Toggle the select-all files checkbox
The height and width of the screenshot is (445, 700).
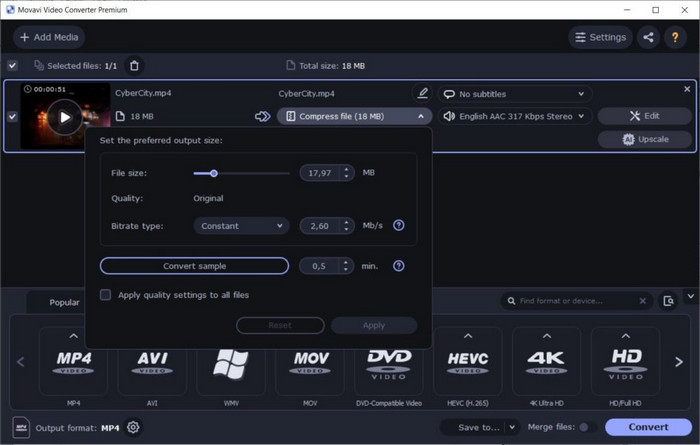click(x=12, y=66)
